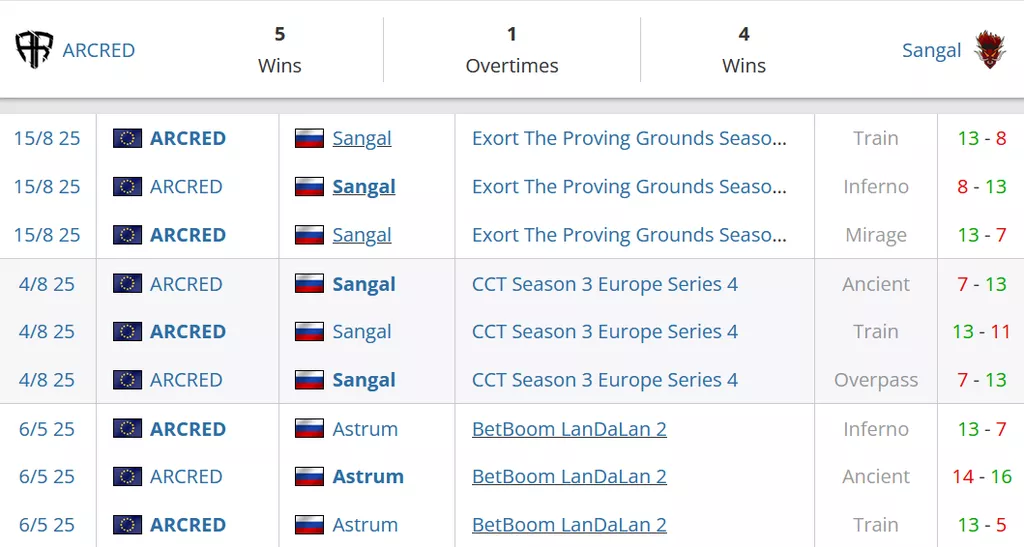The height and width of the screenshot is (547, 1024).
Task: Open the ARCRED team link in header
Action: point(98,50)
